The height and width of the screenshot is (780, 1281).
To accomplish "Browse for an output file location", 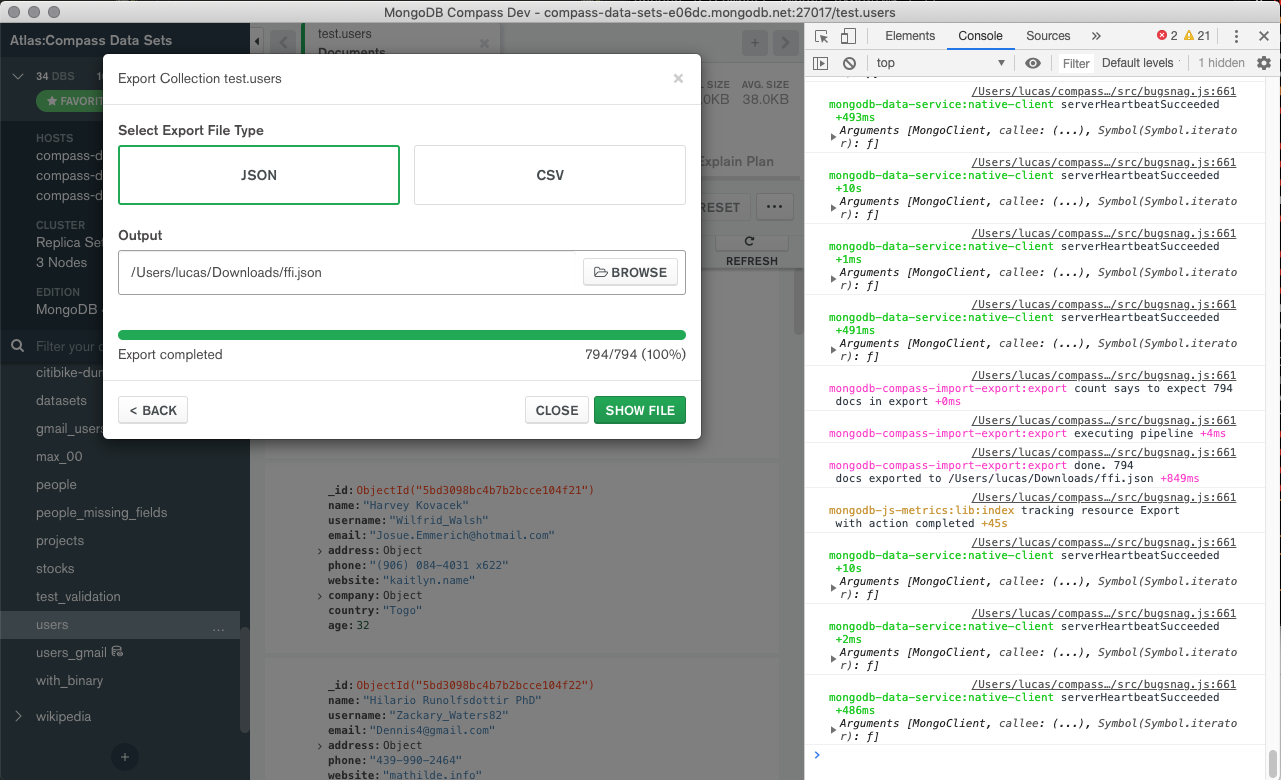I will click(631, 272).
